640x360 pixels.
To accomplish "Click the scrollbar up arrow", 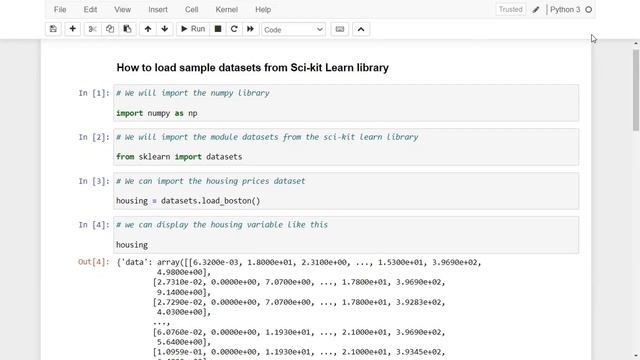I will 636,43.
